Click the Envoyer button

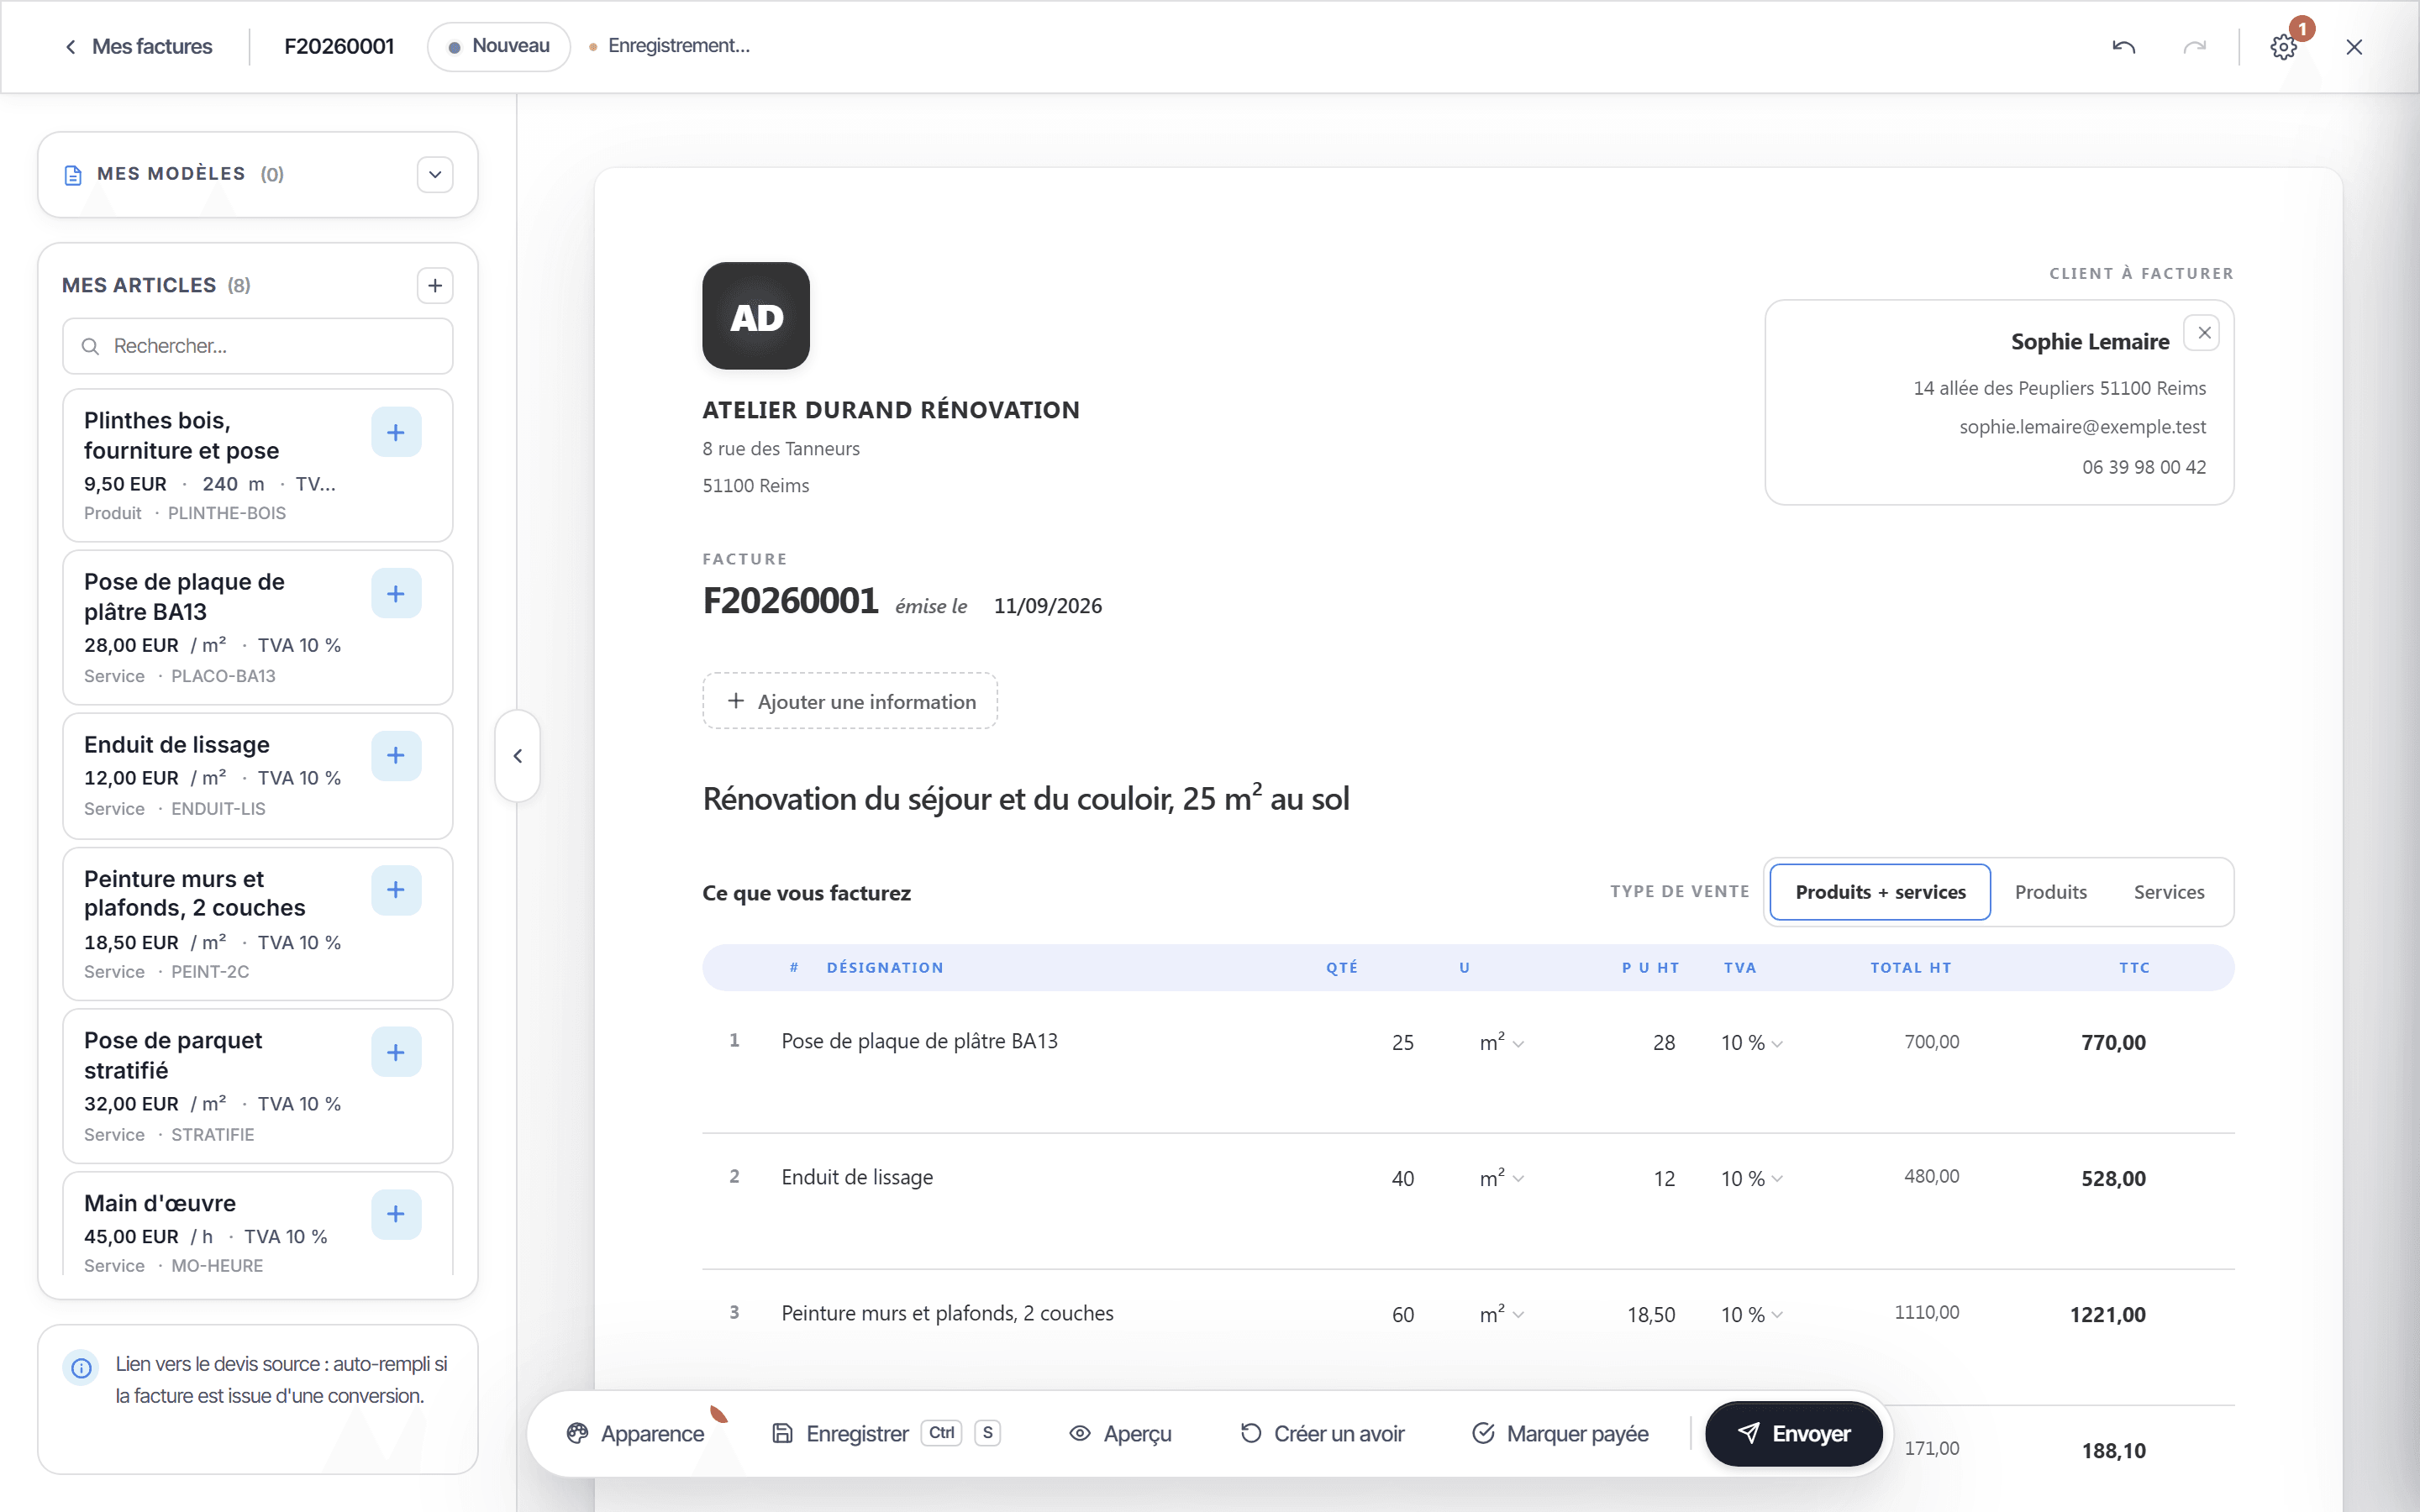pos(1794,1434)
